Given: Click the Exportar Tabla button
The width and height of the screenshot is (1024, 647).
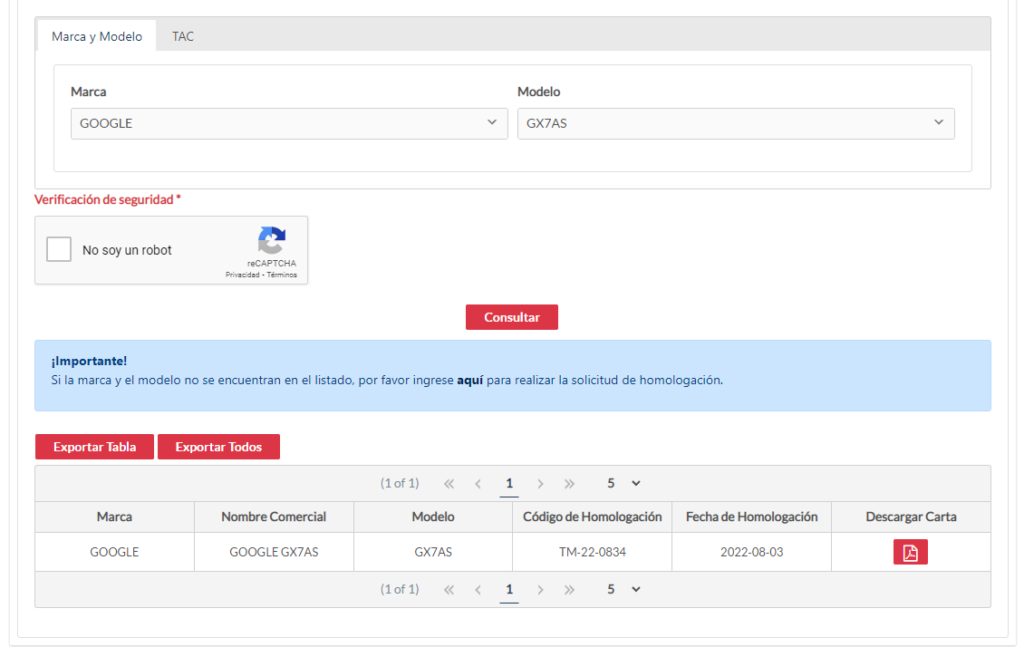Looking at the screenshot, I should tap(95, 447).
